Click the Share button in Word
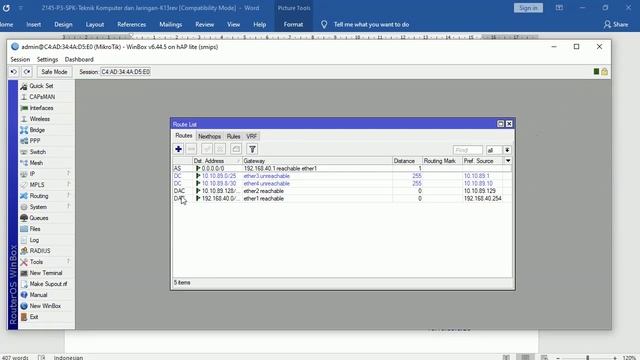 (x=616, y=24)
